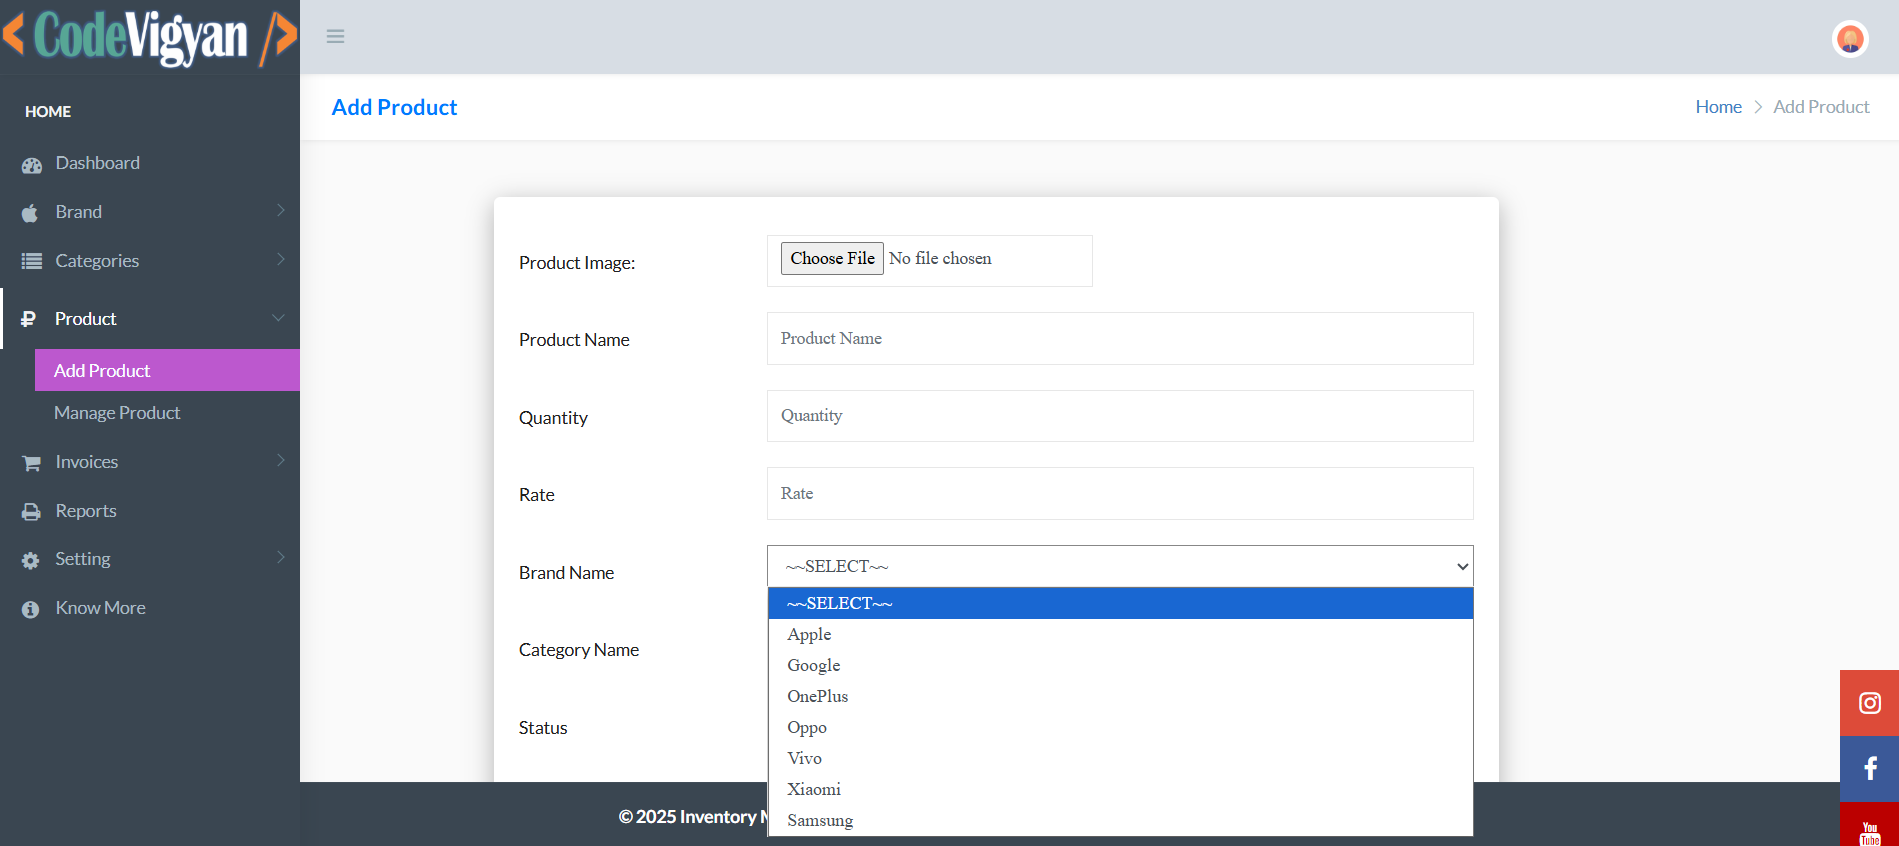Image resolution: width=1899 pixels, height=846 pixels.
Task: Go to Home via breadcrumb link
Action: coord(1718,107)
